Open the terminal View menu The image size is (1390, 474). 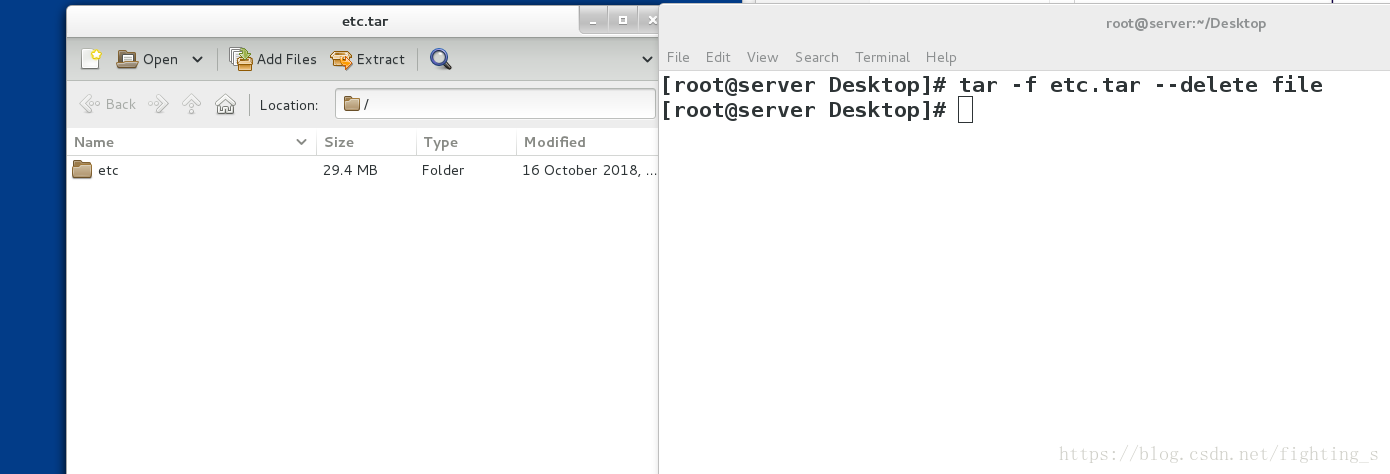click(762, 57)
